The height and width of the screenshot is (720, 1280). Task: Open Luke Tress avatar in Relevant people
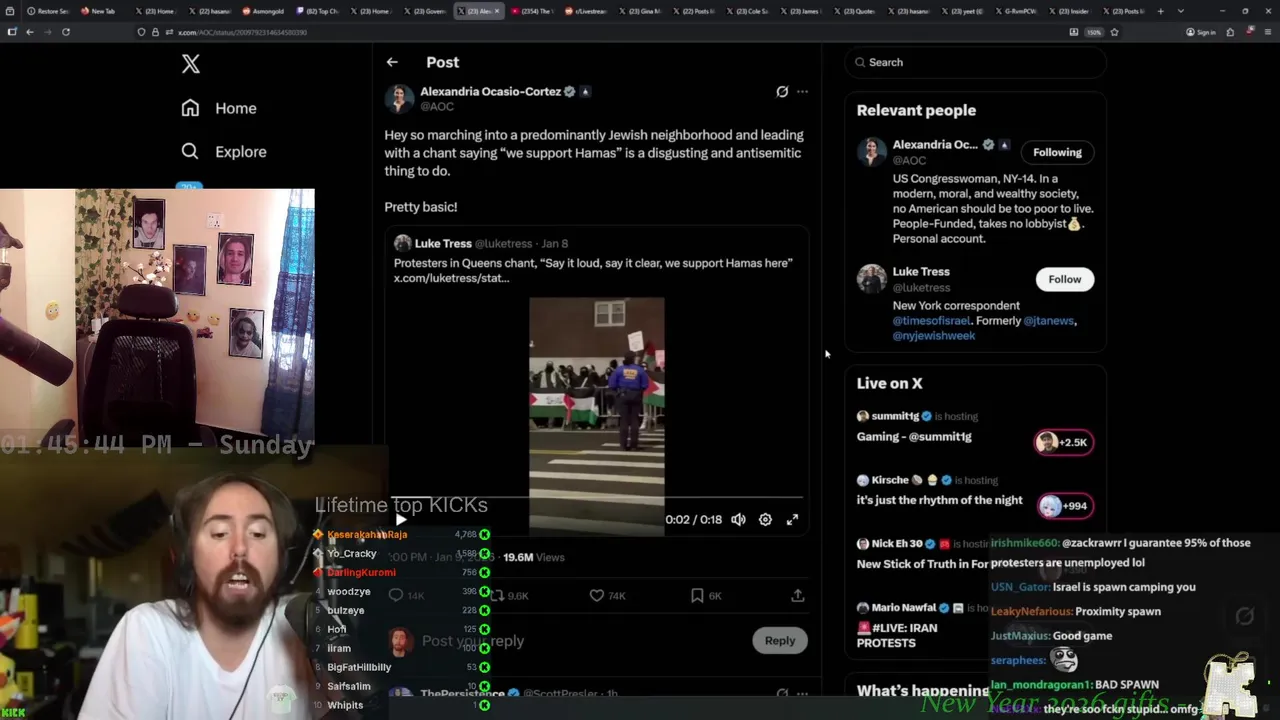coord(872,279)
